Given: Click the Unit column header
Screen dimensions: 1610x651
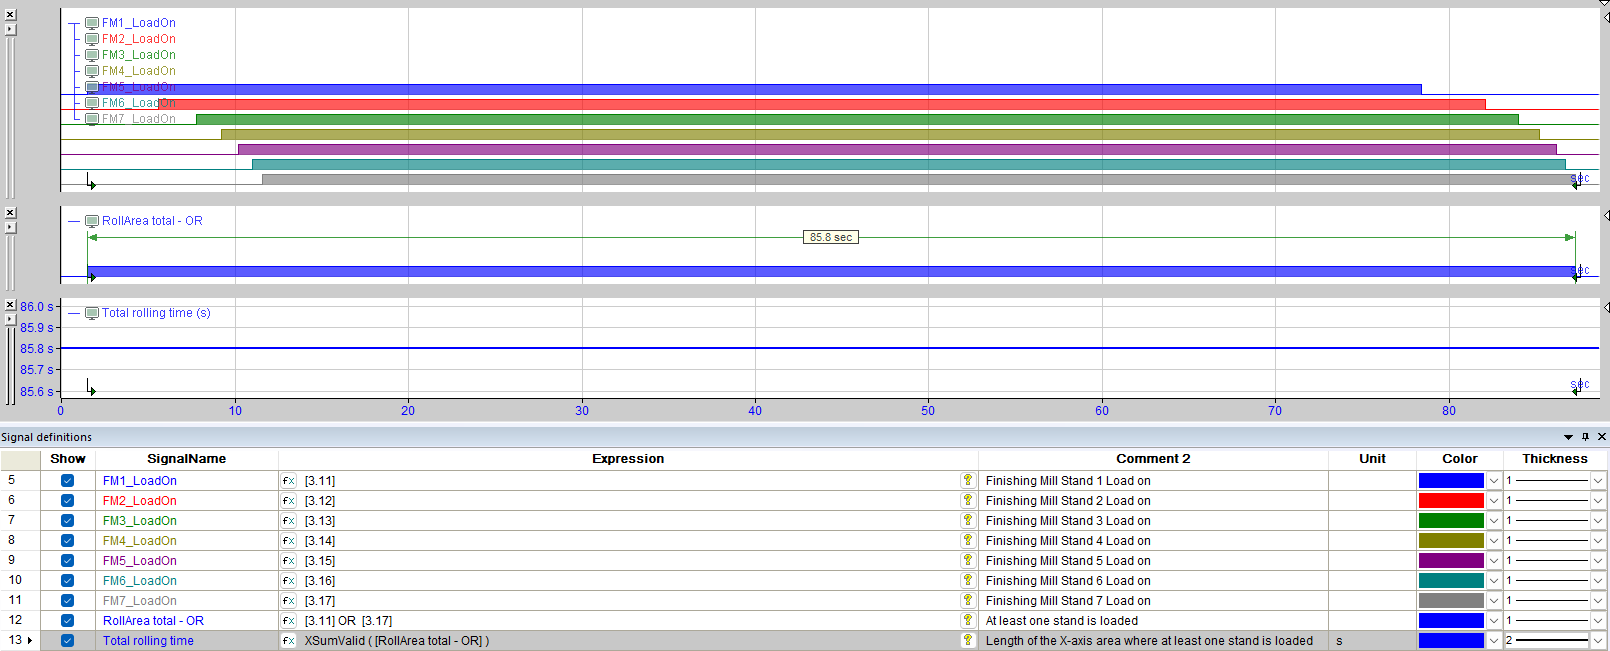Looking at the screenshot, I should [1372, 459].
